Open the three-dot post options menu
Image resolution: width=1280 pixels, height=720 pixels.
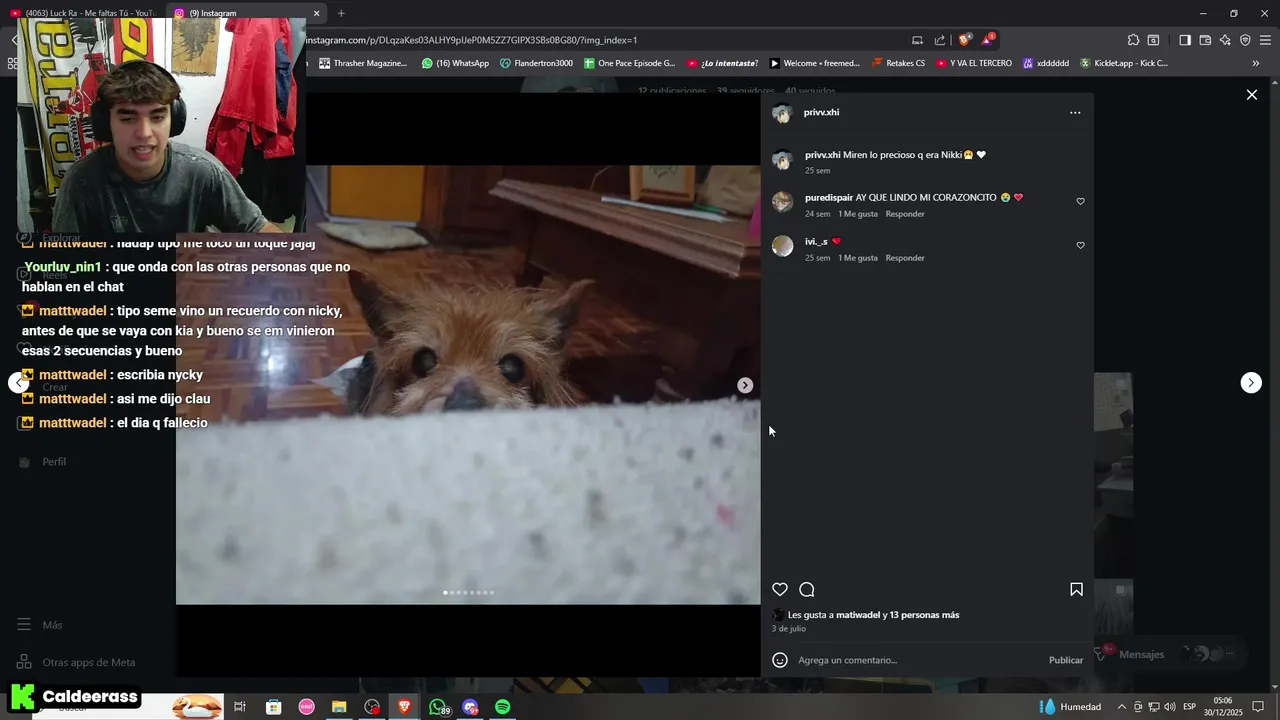coord(1075,113)
